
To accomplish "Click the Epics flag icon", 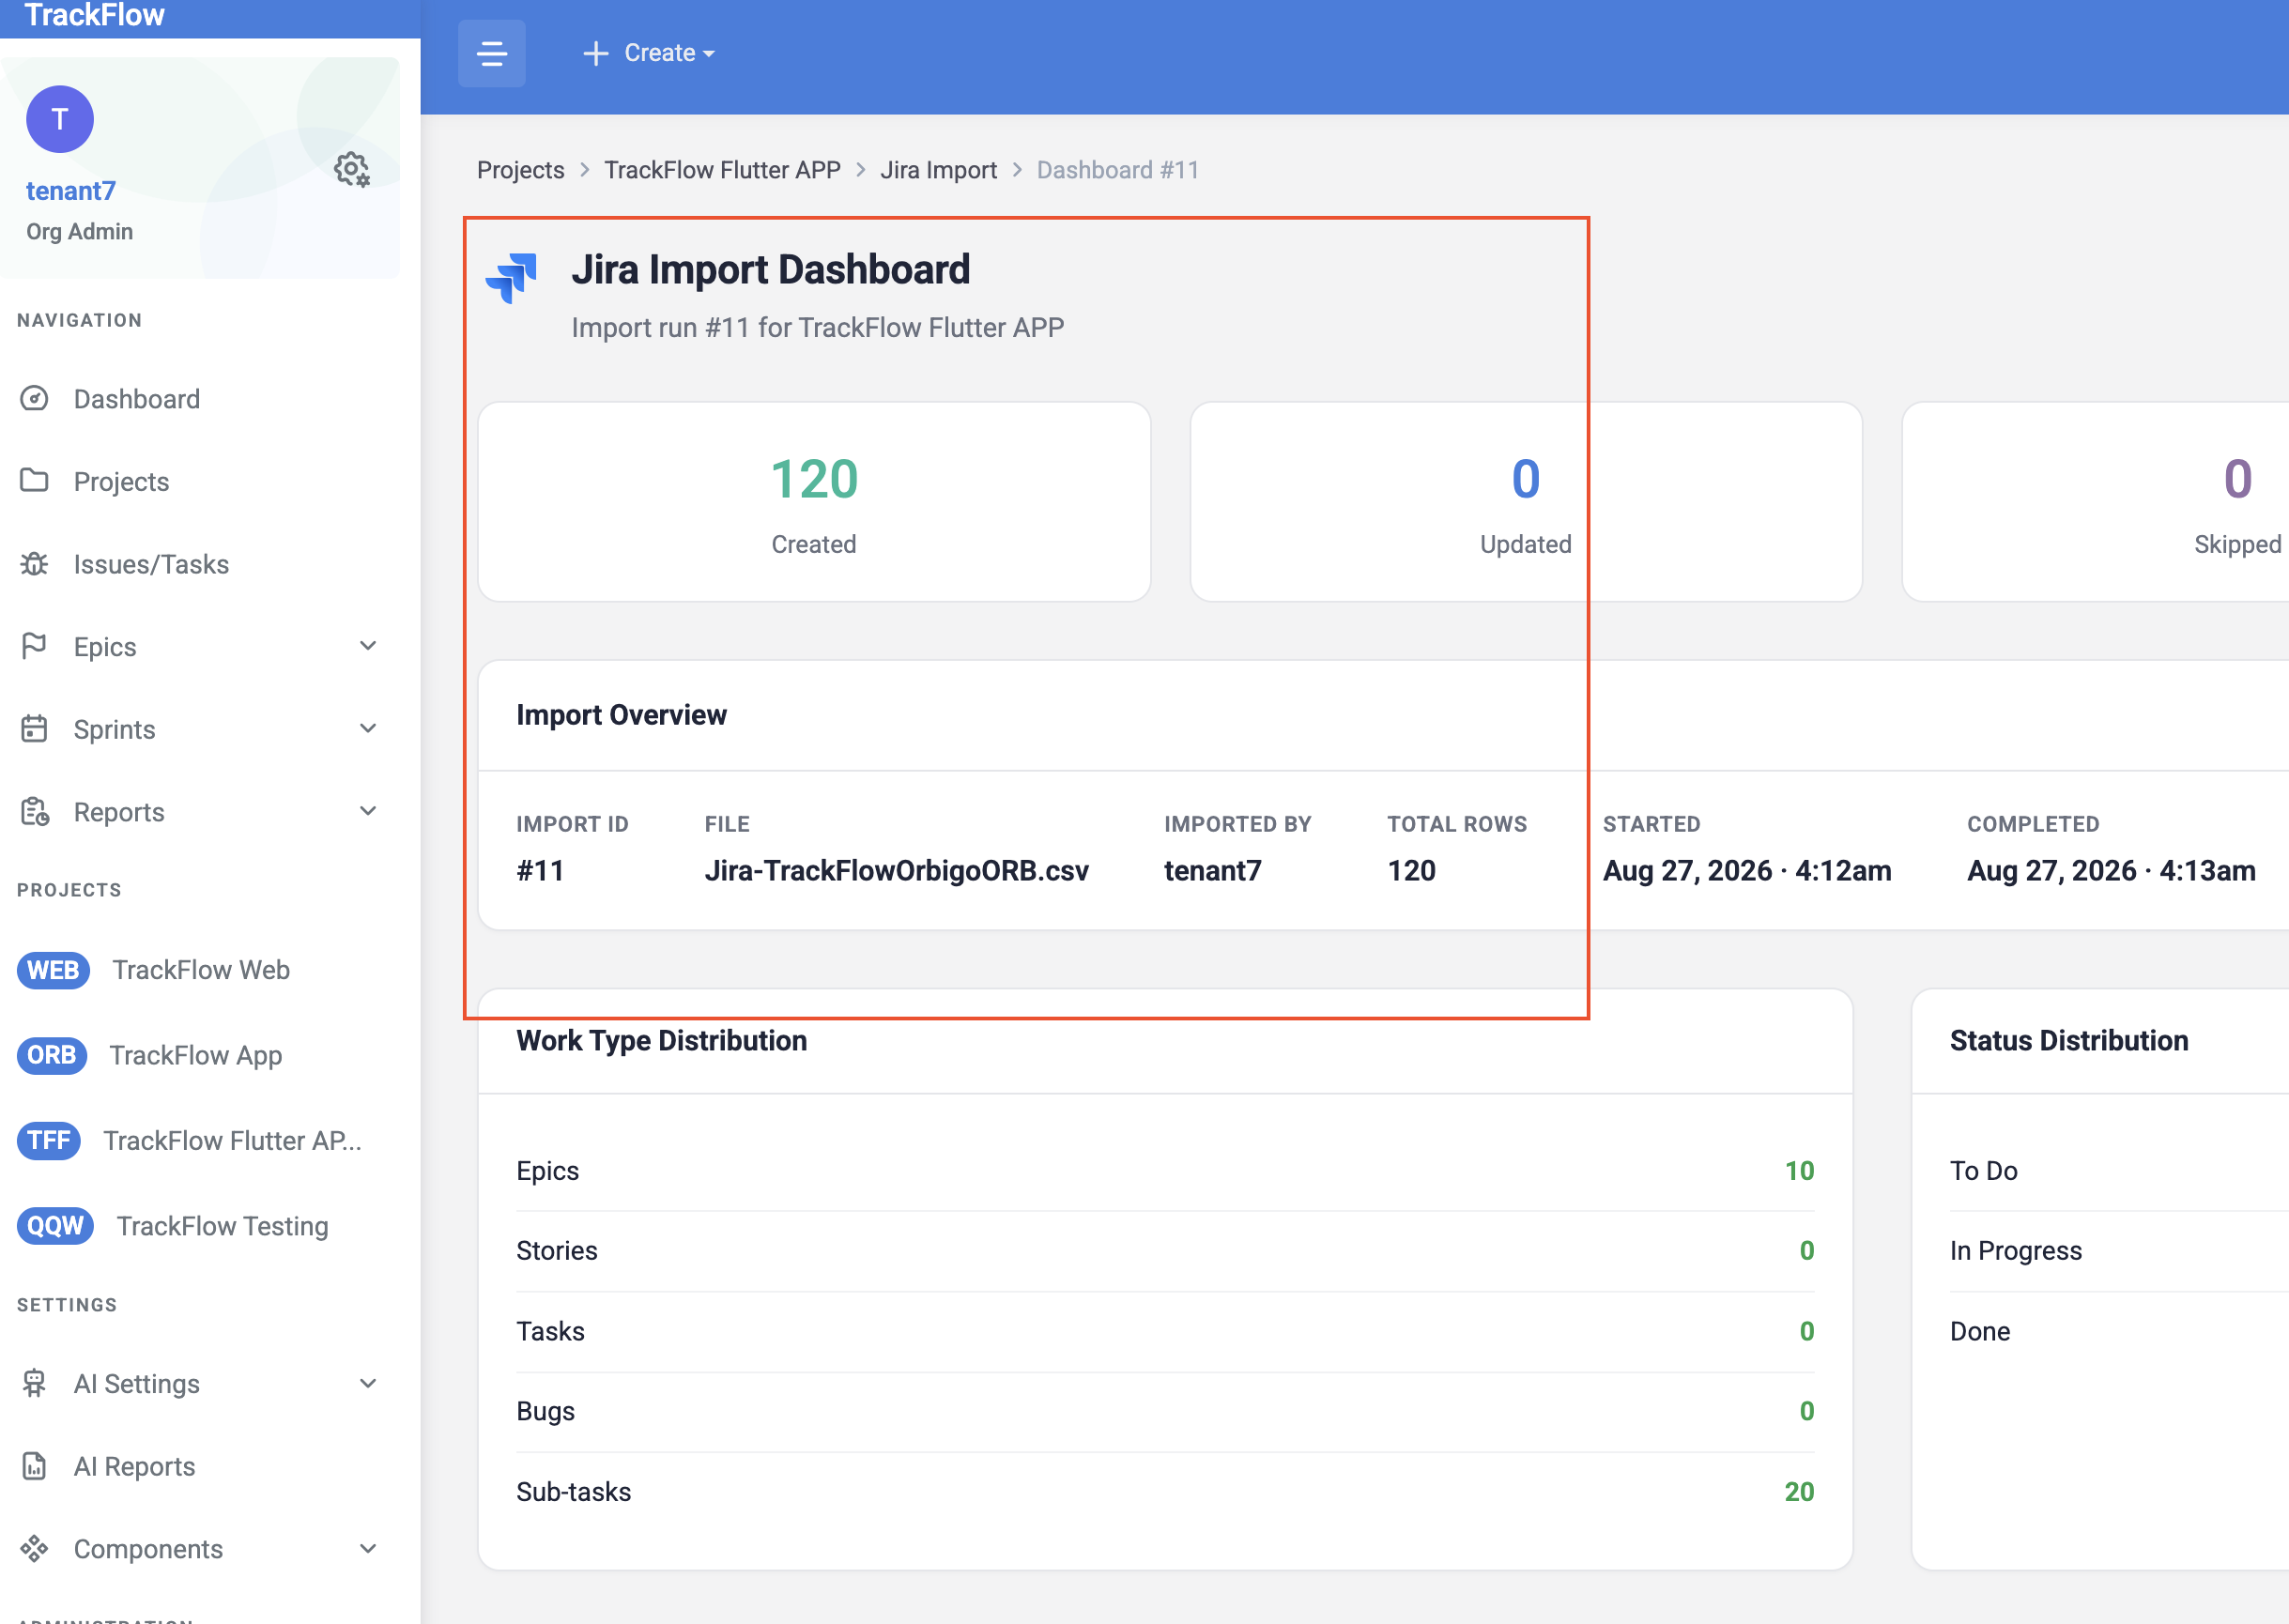I will click(x=35, y=647).
